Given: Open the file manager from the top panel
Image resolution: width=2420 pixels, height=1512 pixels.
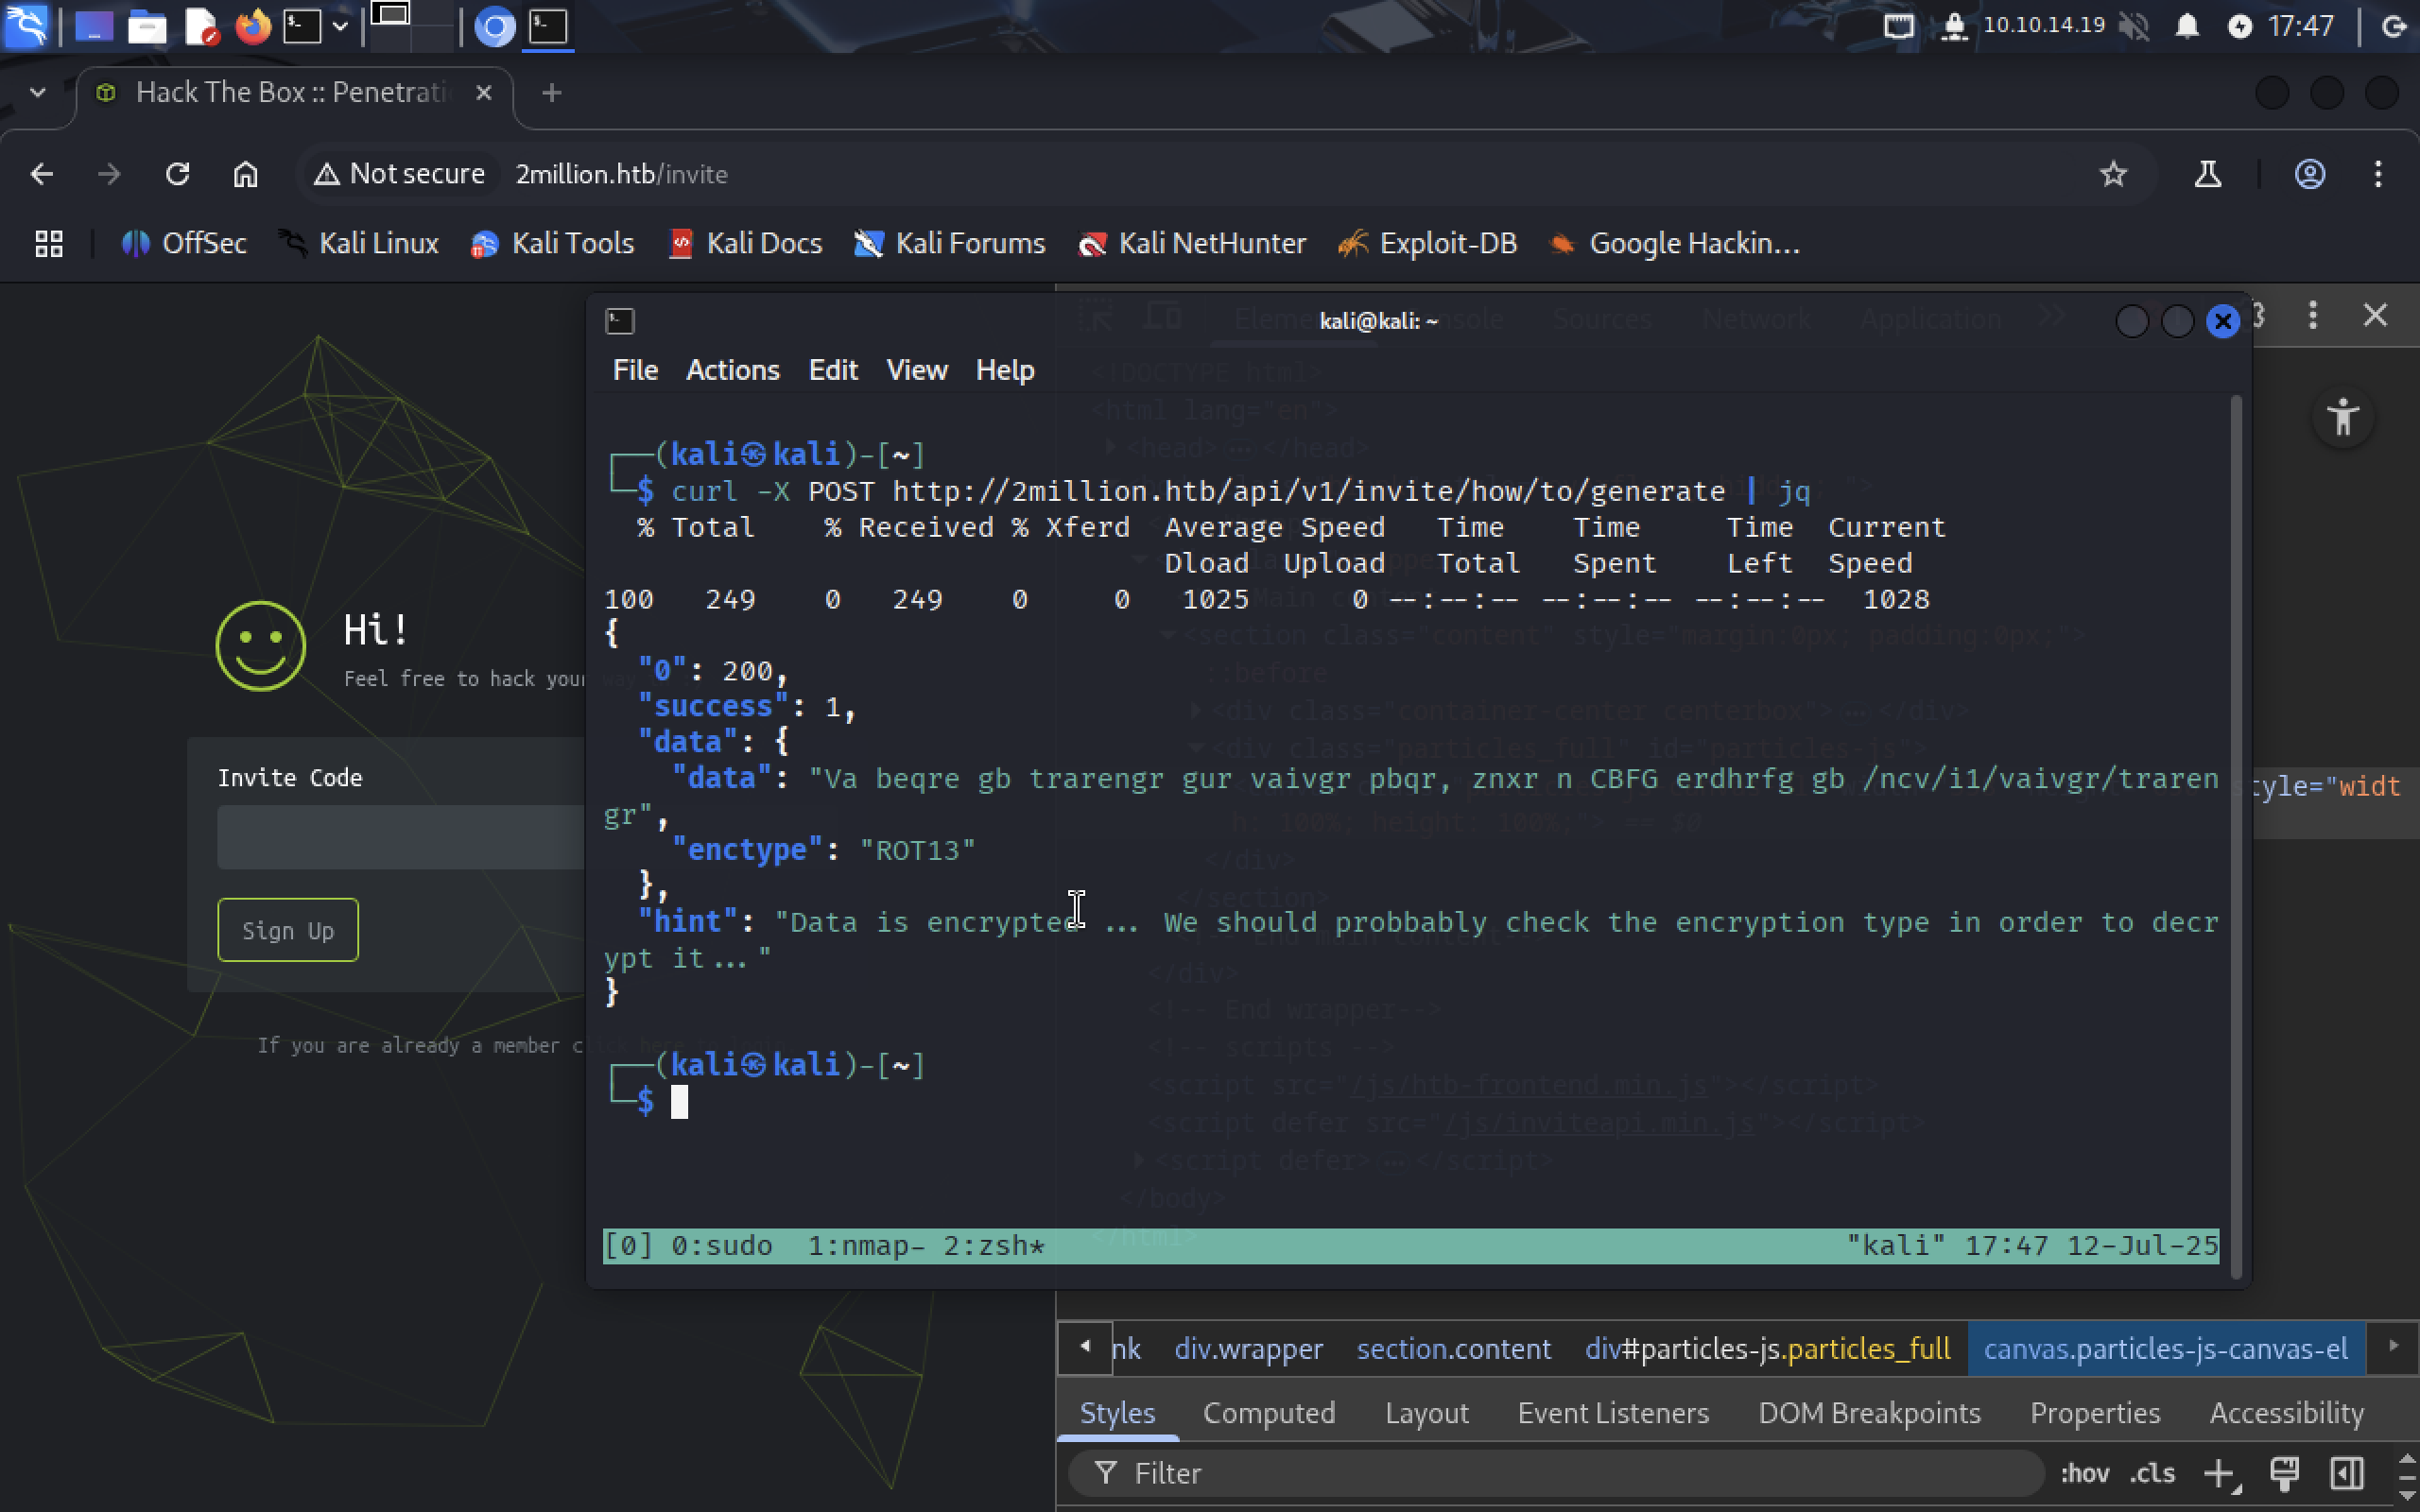Looking at the screenshot, I should click(x=147, y=26).
